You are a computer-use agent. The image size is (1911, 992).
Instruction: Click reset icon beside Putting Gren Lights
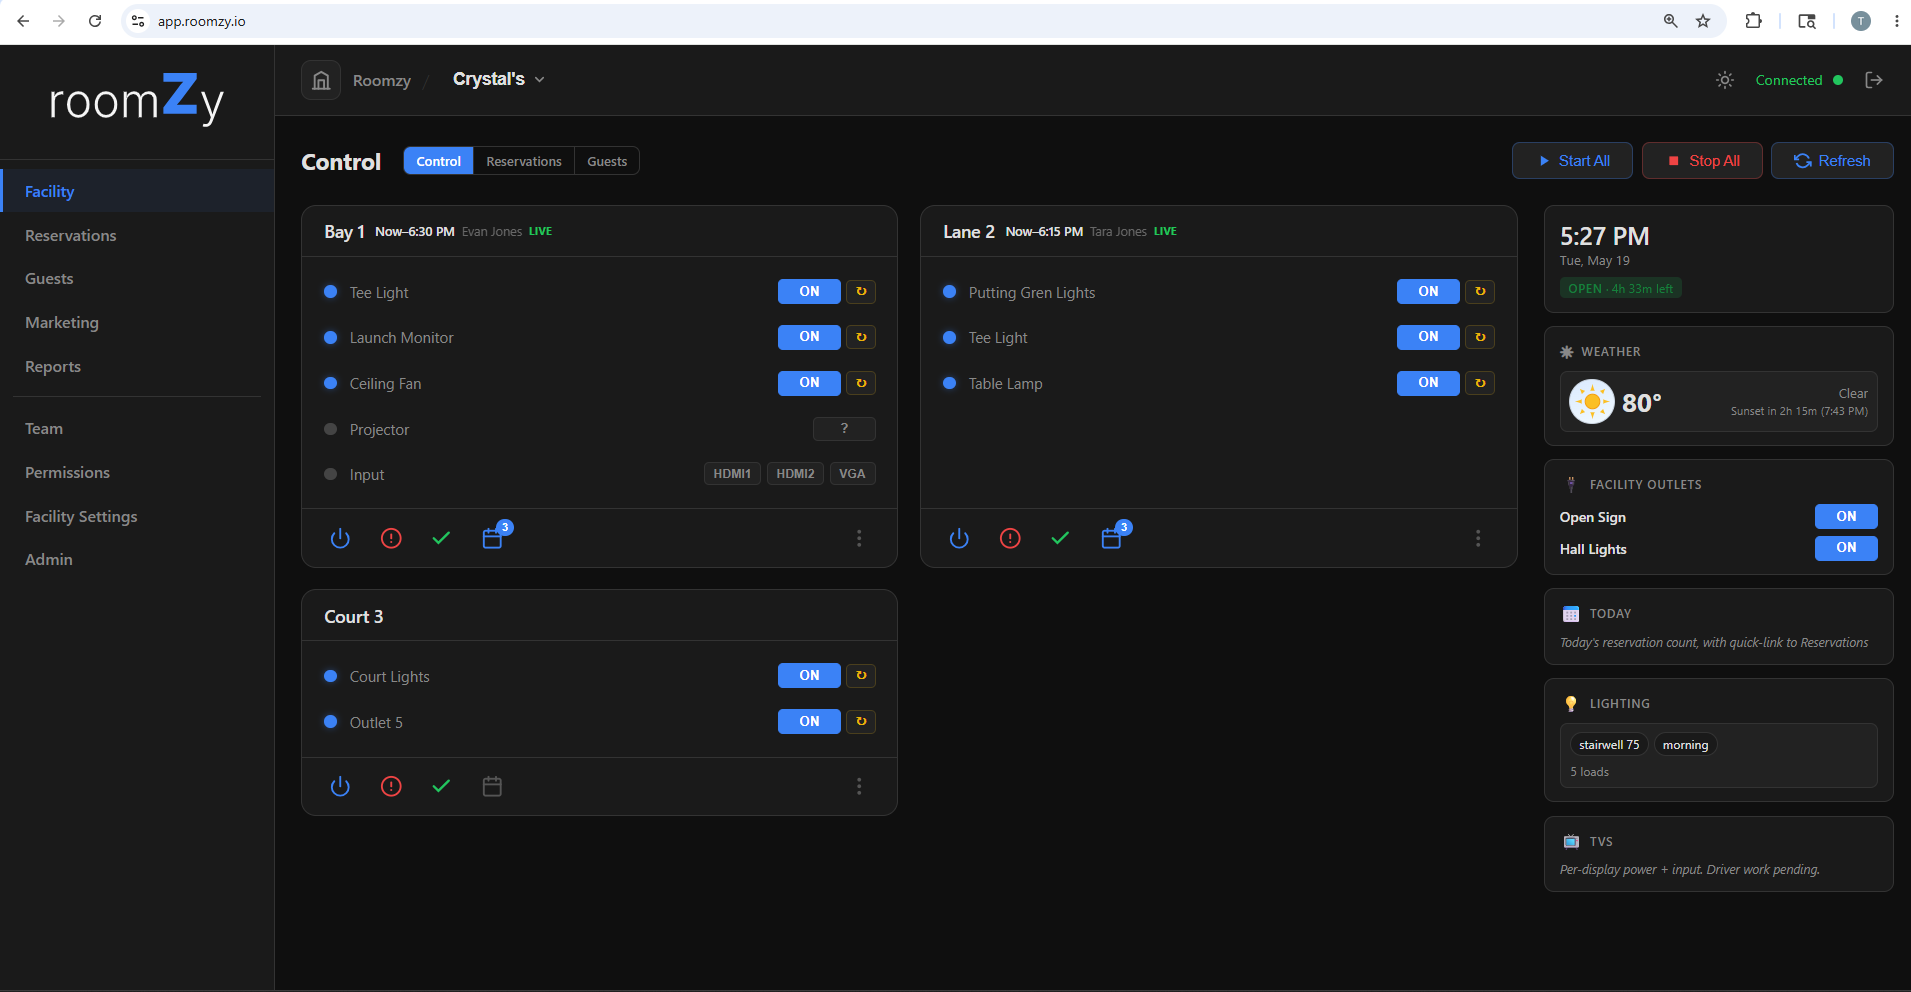(1480, 292)
